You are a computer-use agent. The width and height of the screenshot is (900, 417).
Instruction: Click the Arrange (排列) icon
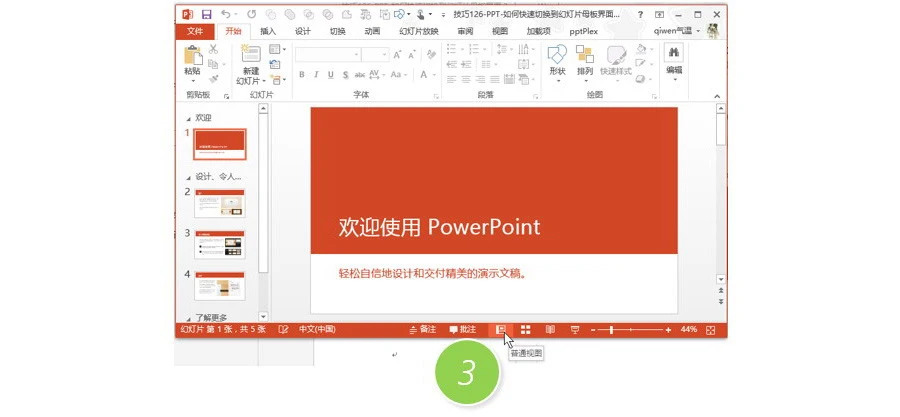(585, 55)
